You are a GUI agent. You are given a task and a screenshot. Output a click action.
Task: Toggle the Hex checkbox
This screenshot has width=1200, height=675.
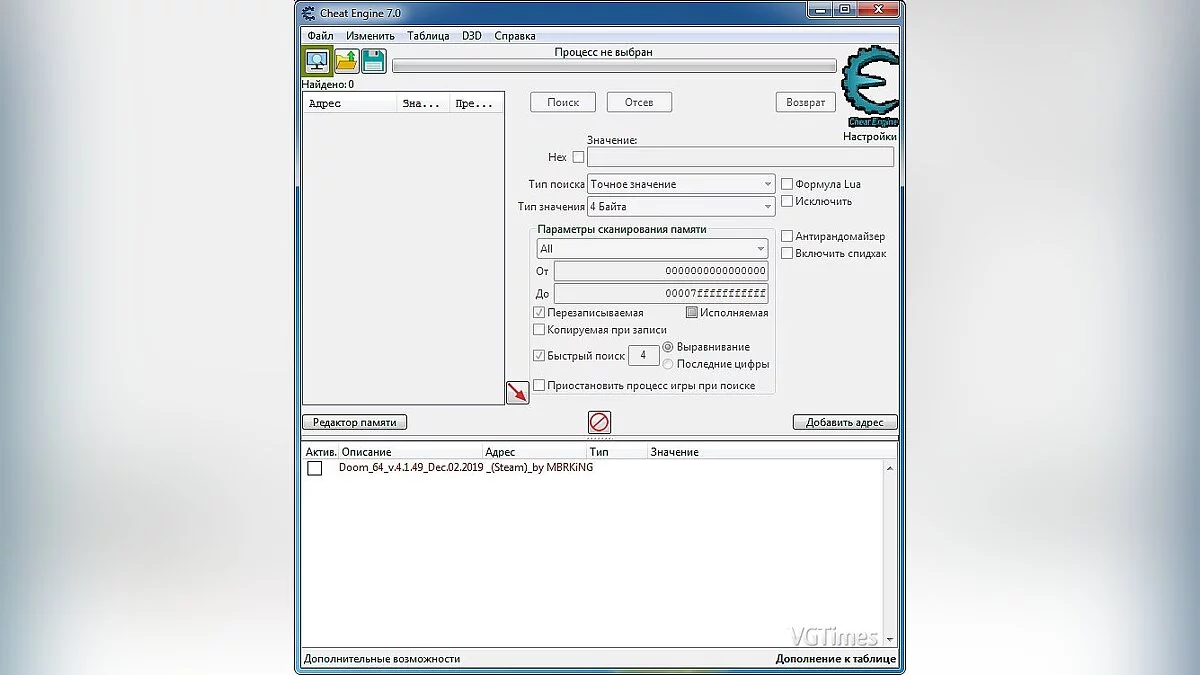click(578, 157)
